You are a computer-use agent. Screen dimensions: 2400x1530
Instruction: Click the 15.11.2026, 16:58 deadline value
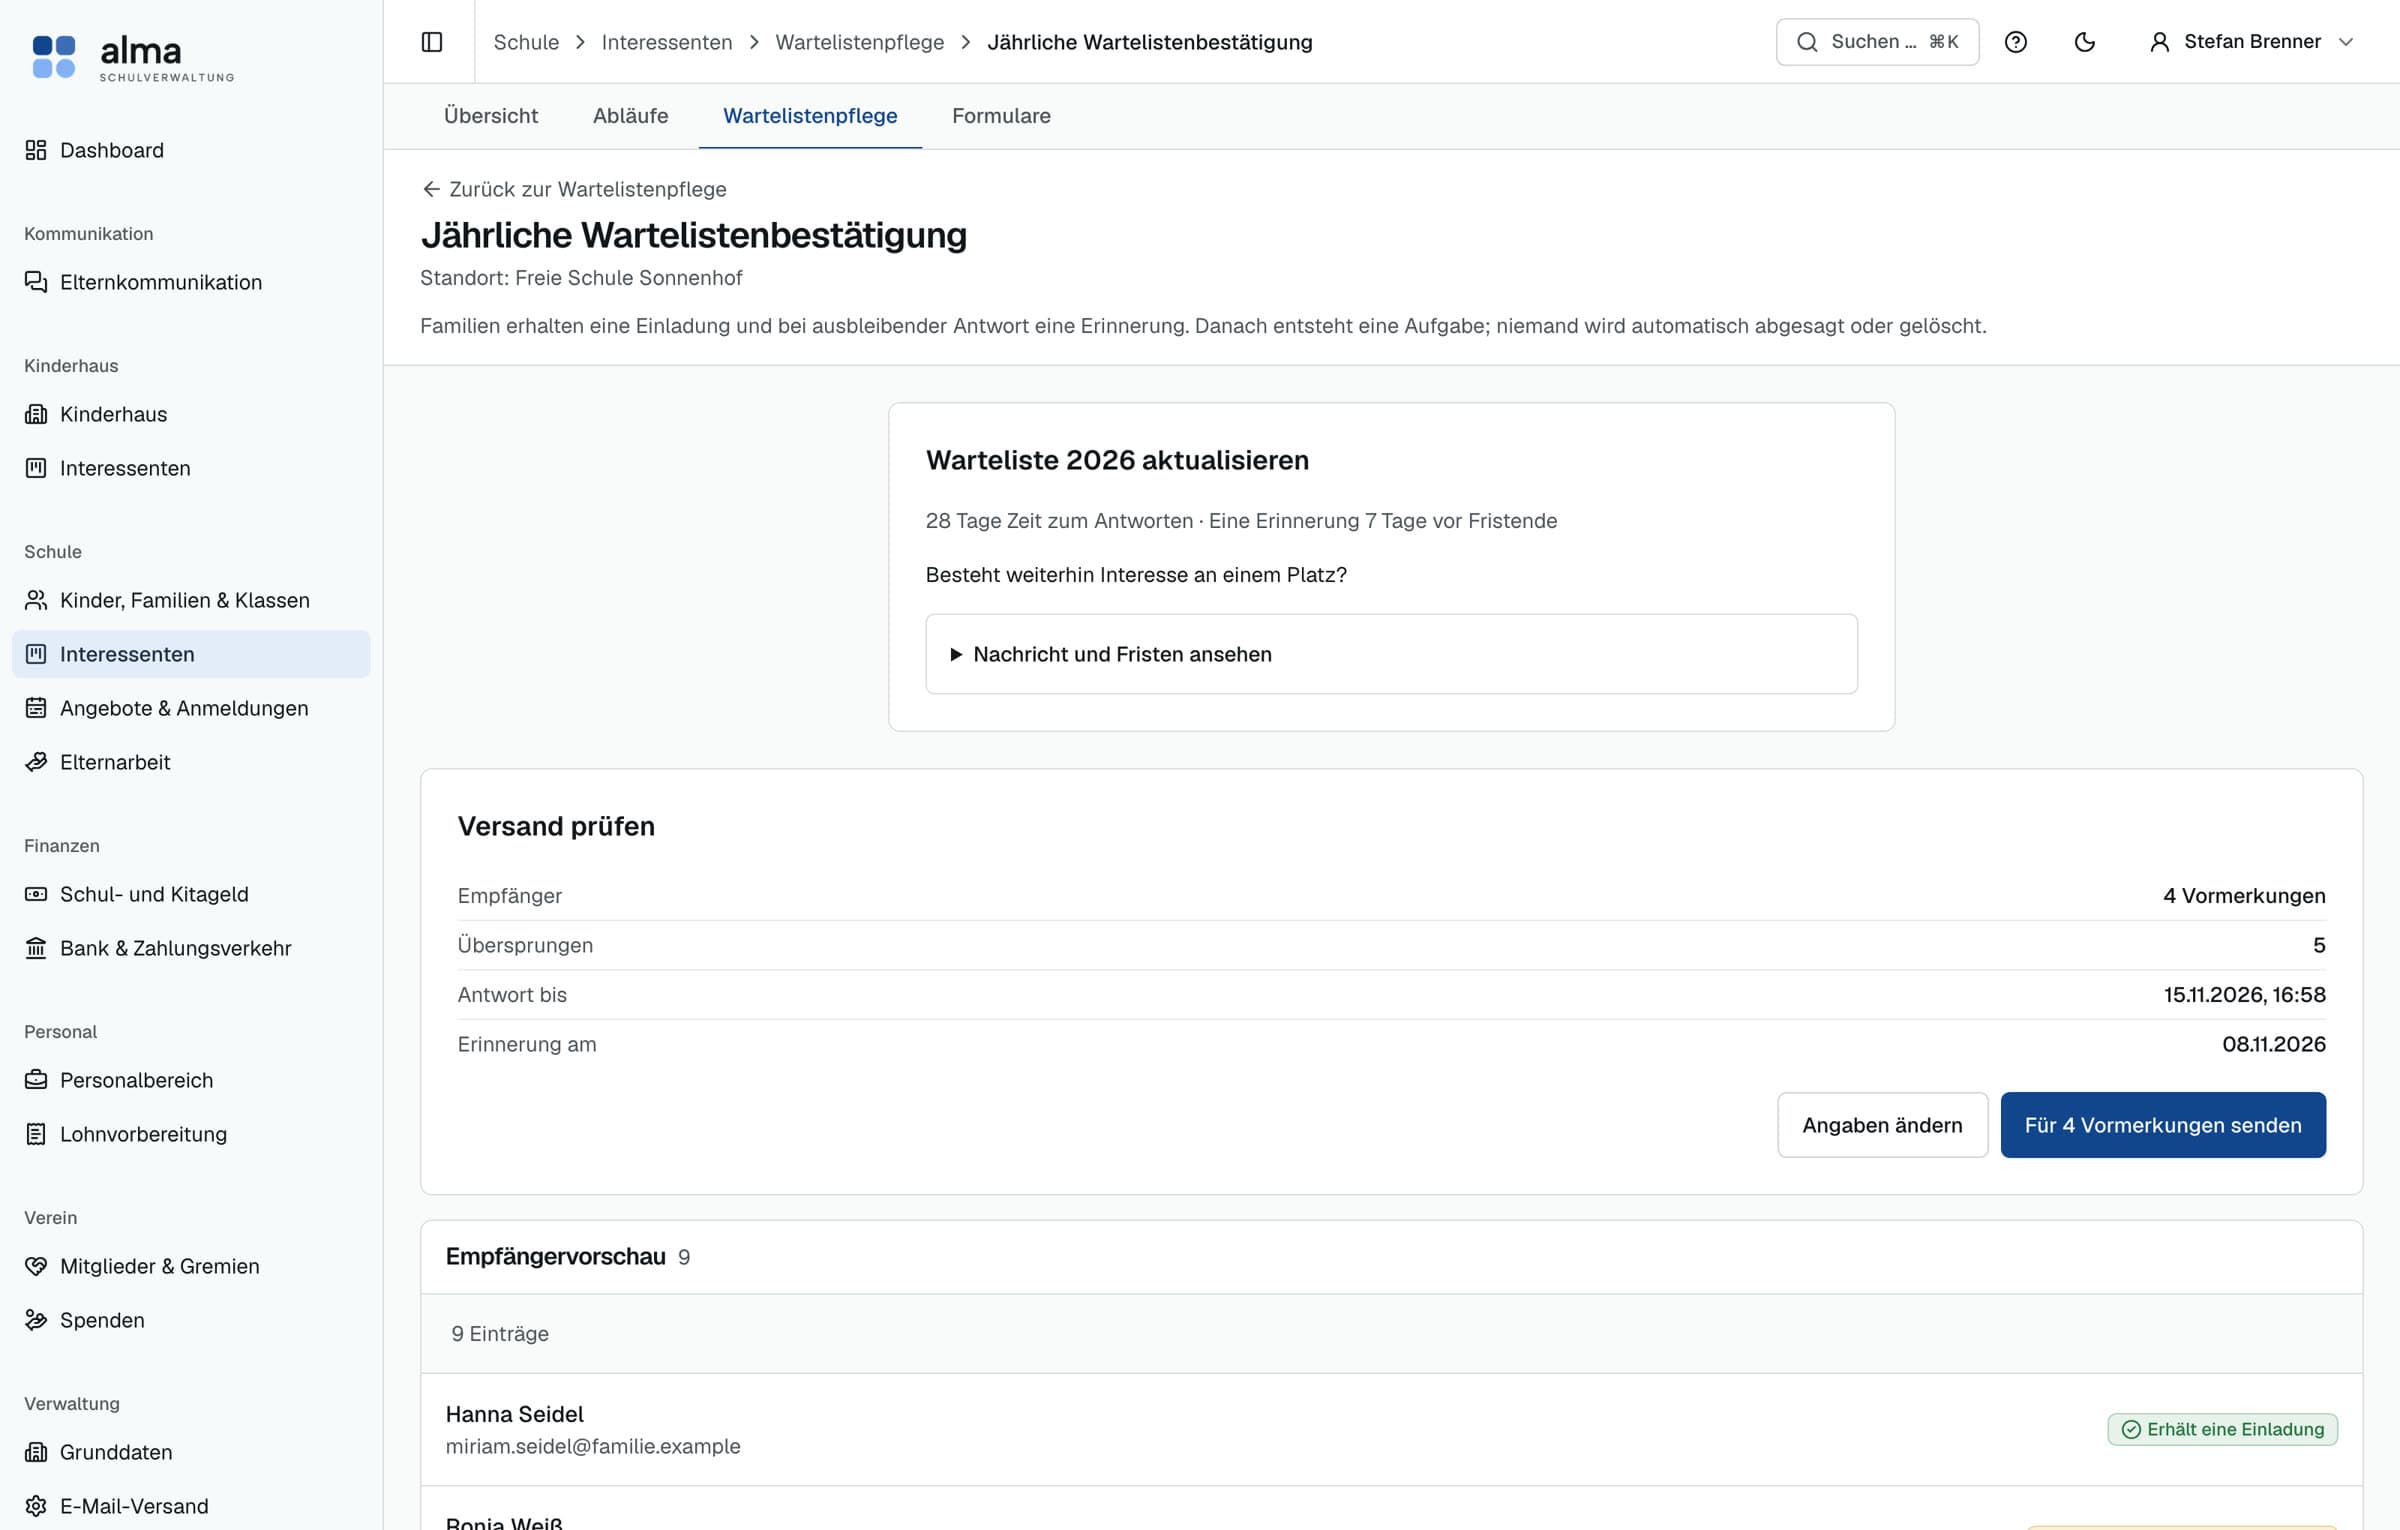[2244, 995]
